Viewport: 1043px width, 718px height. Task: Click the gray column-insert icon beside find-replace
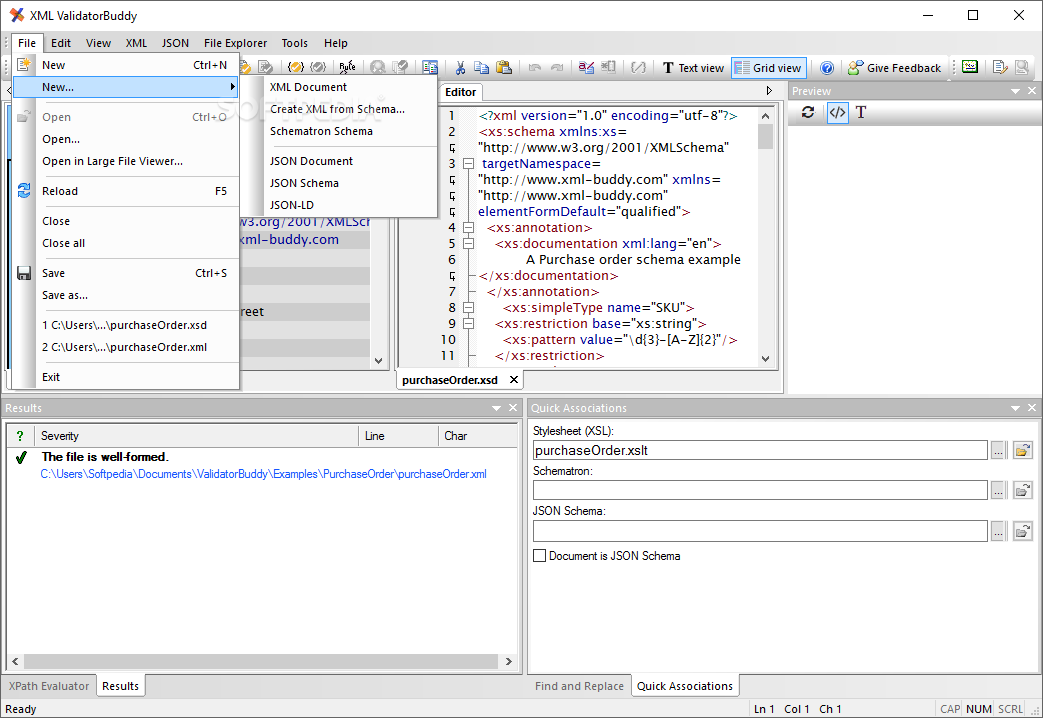coord(608,67)
